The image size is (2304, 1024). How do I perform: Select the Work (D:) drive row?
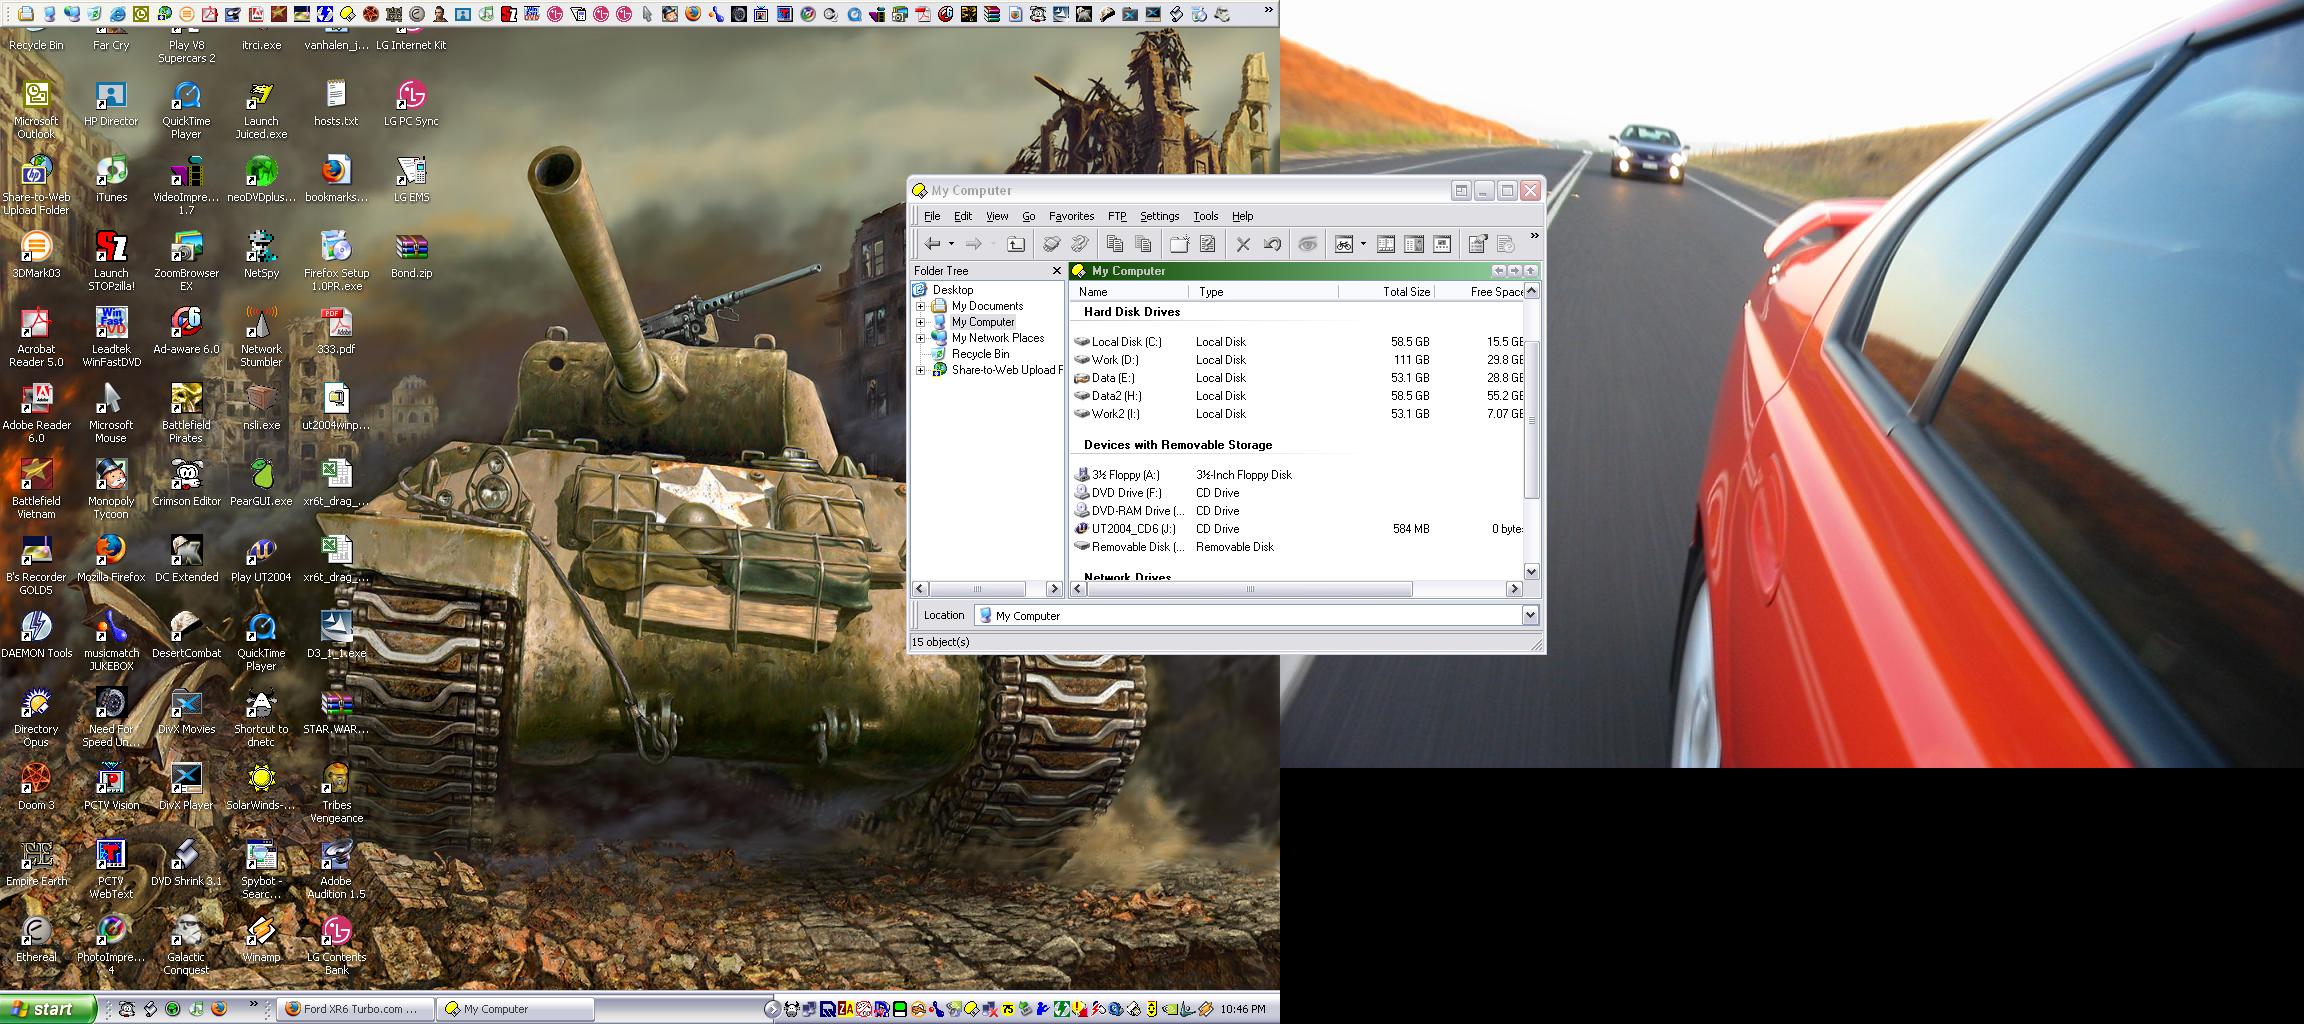(1298, 360)
